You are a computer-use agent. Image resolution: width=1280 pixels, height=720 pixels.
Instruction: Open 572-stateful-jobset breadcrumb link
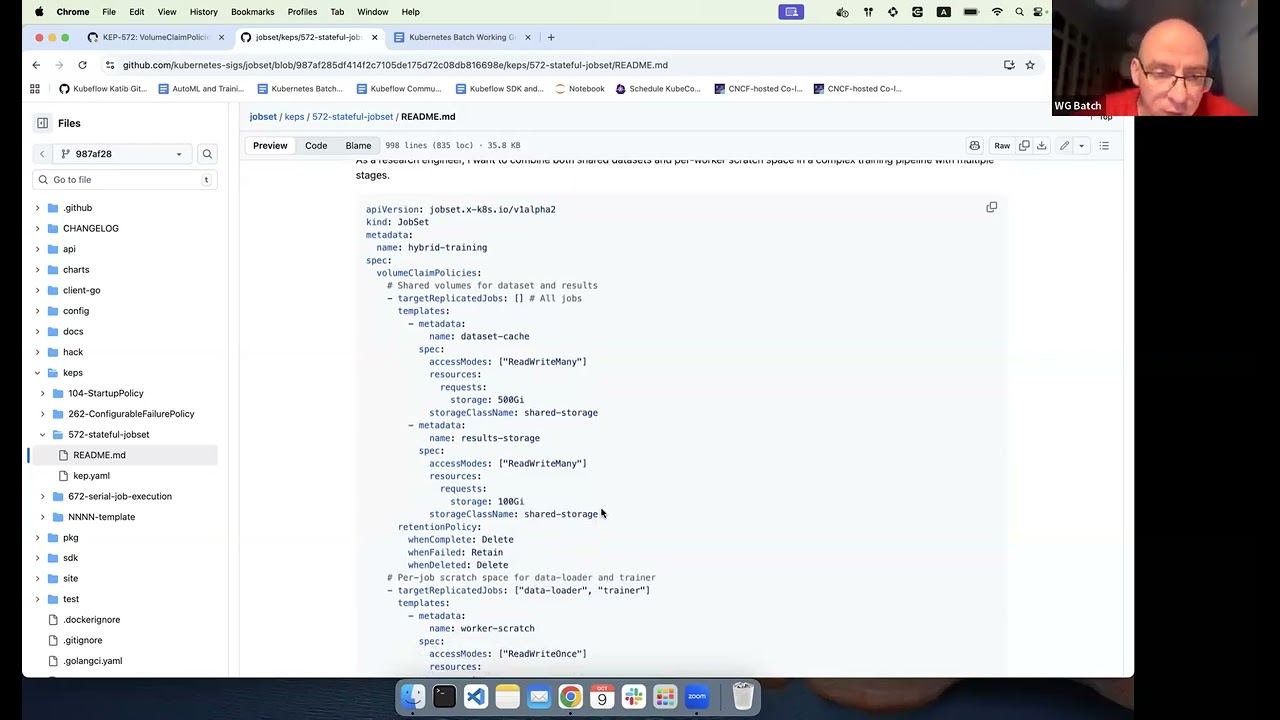tap(352, 117)
